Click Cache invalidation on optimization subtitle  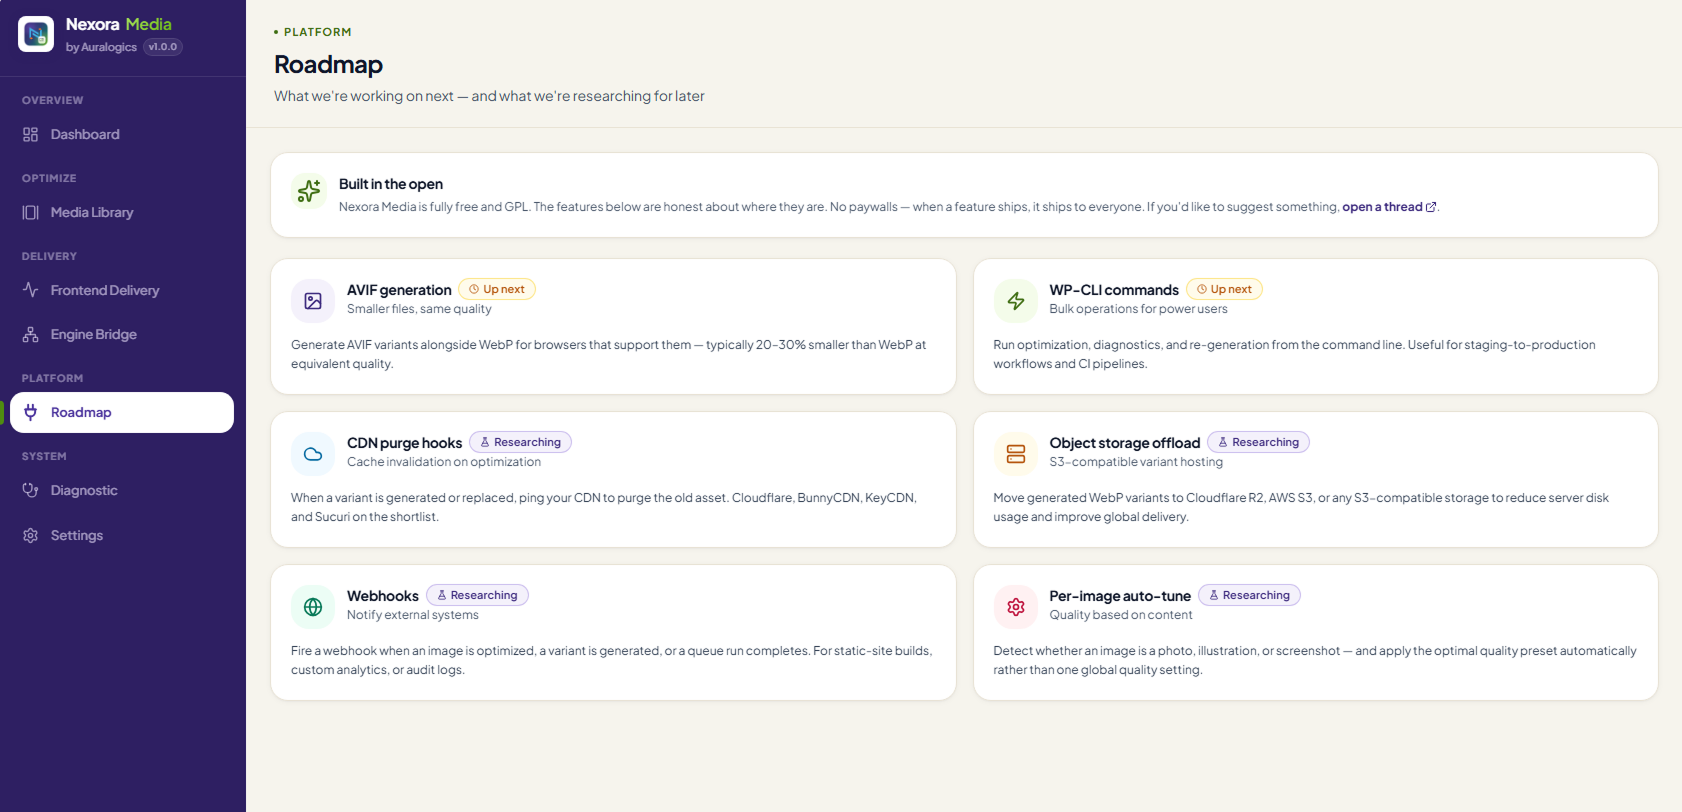[444, 462]
